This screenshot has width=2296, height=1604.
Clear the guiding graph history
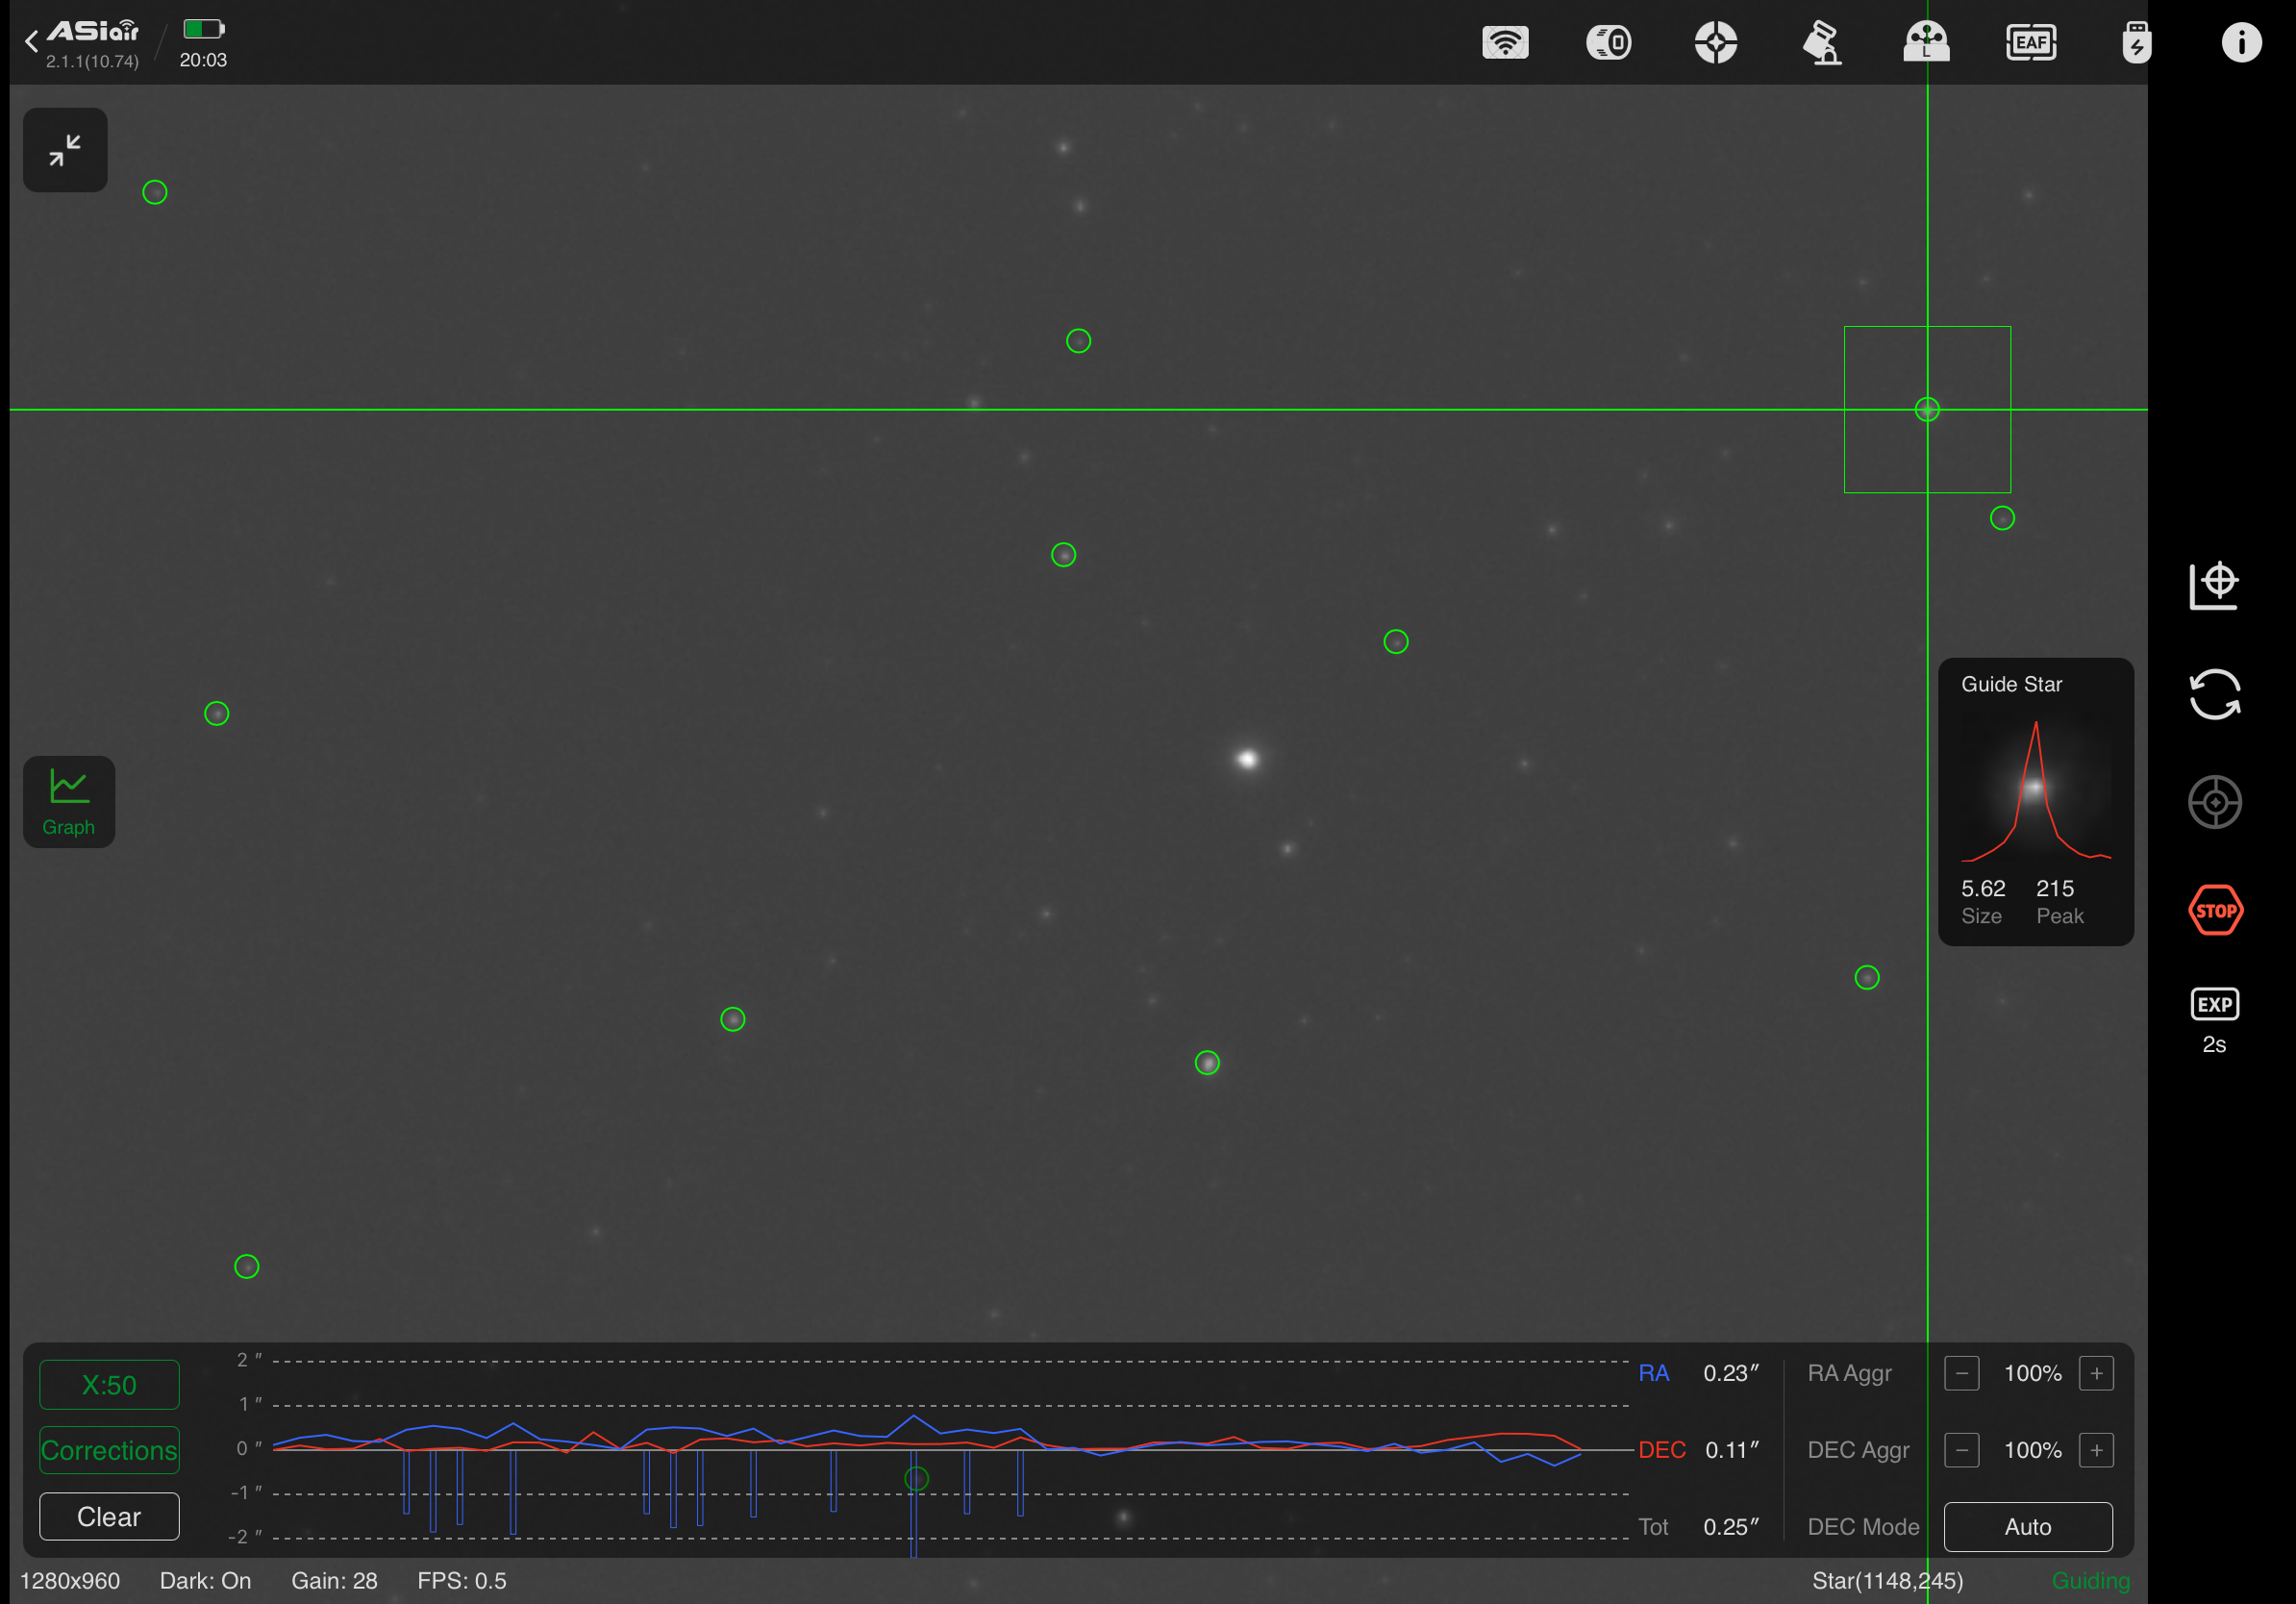pos(109,1517)
